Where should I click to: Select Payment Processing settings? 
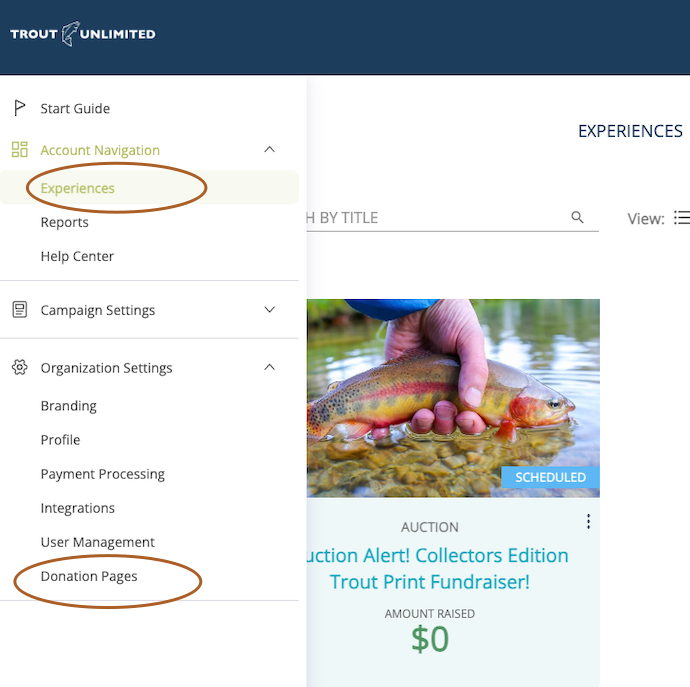(x=103, y=474)
